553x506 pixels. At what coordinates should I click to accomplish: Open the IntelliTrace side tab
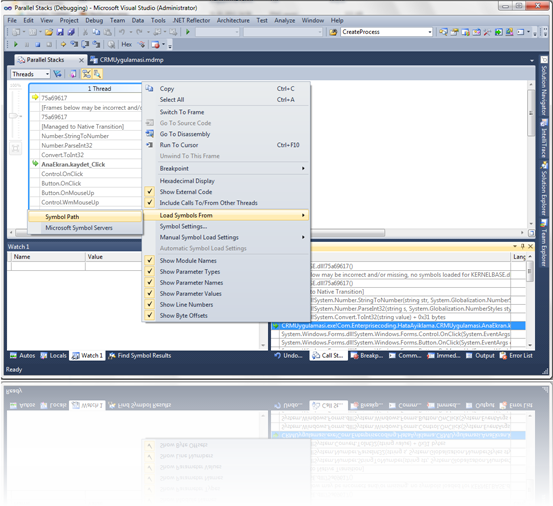tap(544, 139)
